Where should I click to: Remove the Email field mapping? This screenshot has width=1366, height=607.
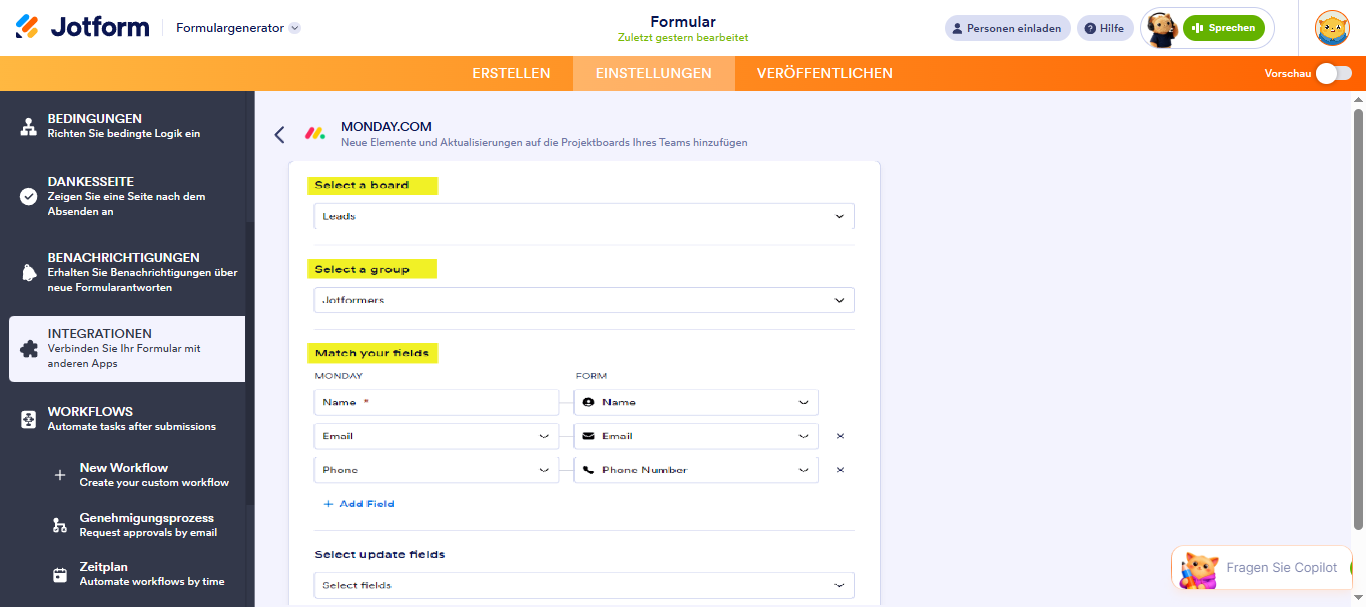(x=840, y=436)
